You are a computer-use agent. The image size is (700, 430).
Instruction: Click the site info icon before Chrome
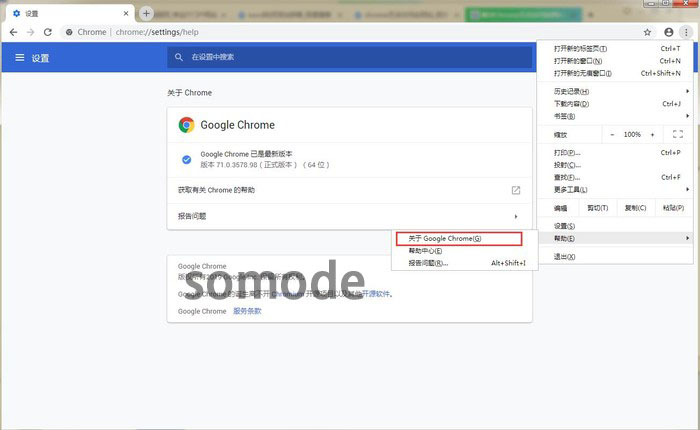(69, 32)
